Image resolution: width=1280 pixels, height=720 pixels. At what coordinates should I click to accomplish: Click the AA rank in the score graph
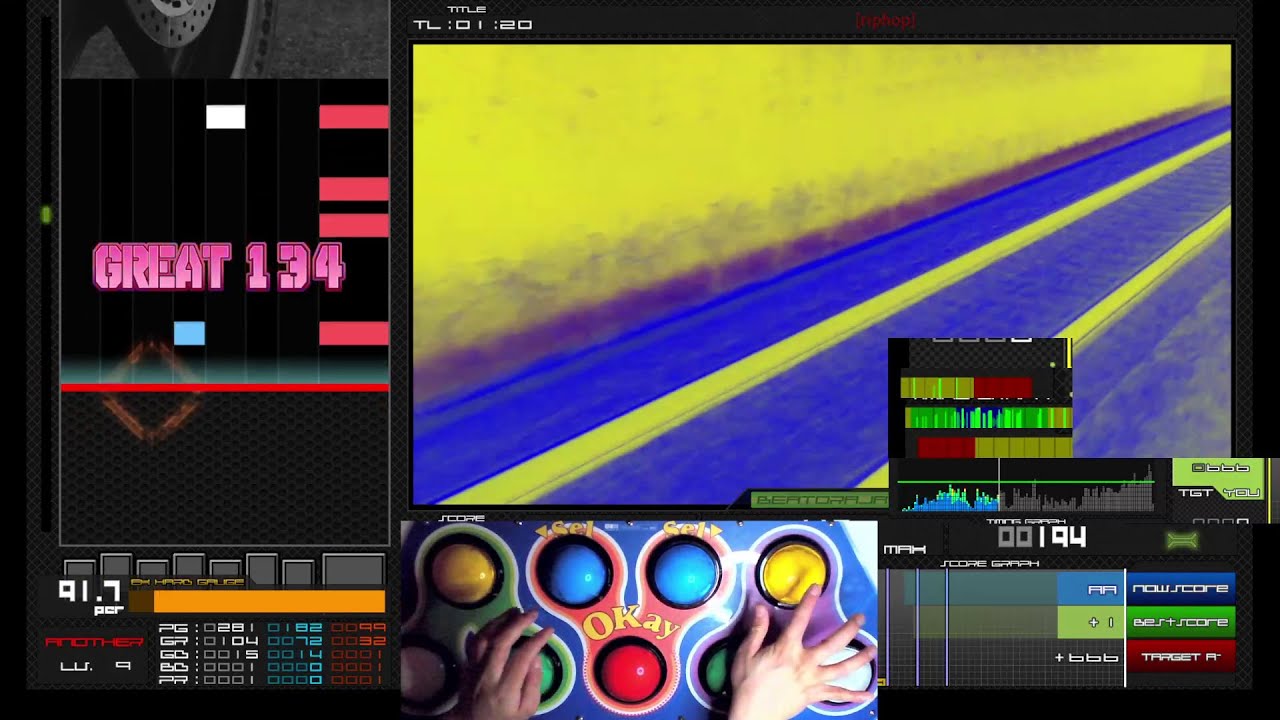coord(1101,590)
